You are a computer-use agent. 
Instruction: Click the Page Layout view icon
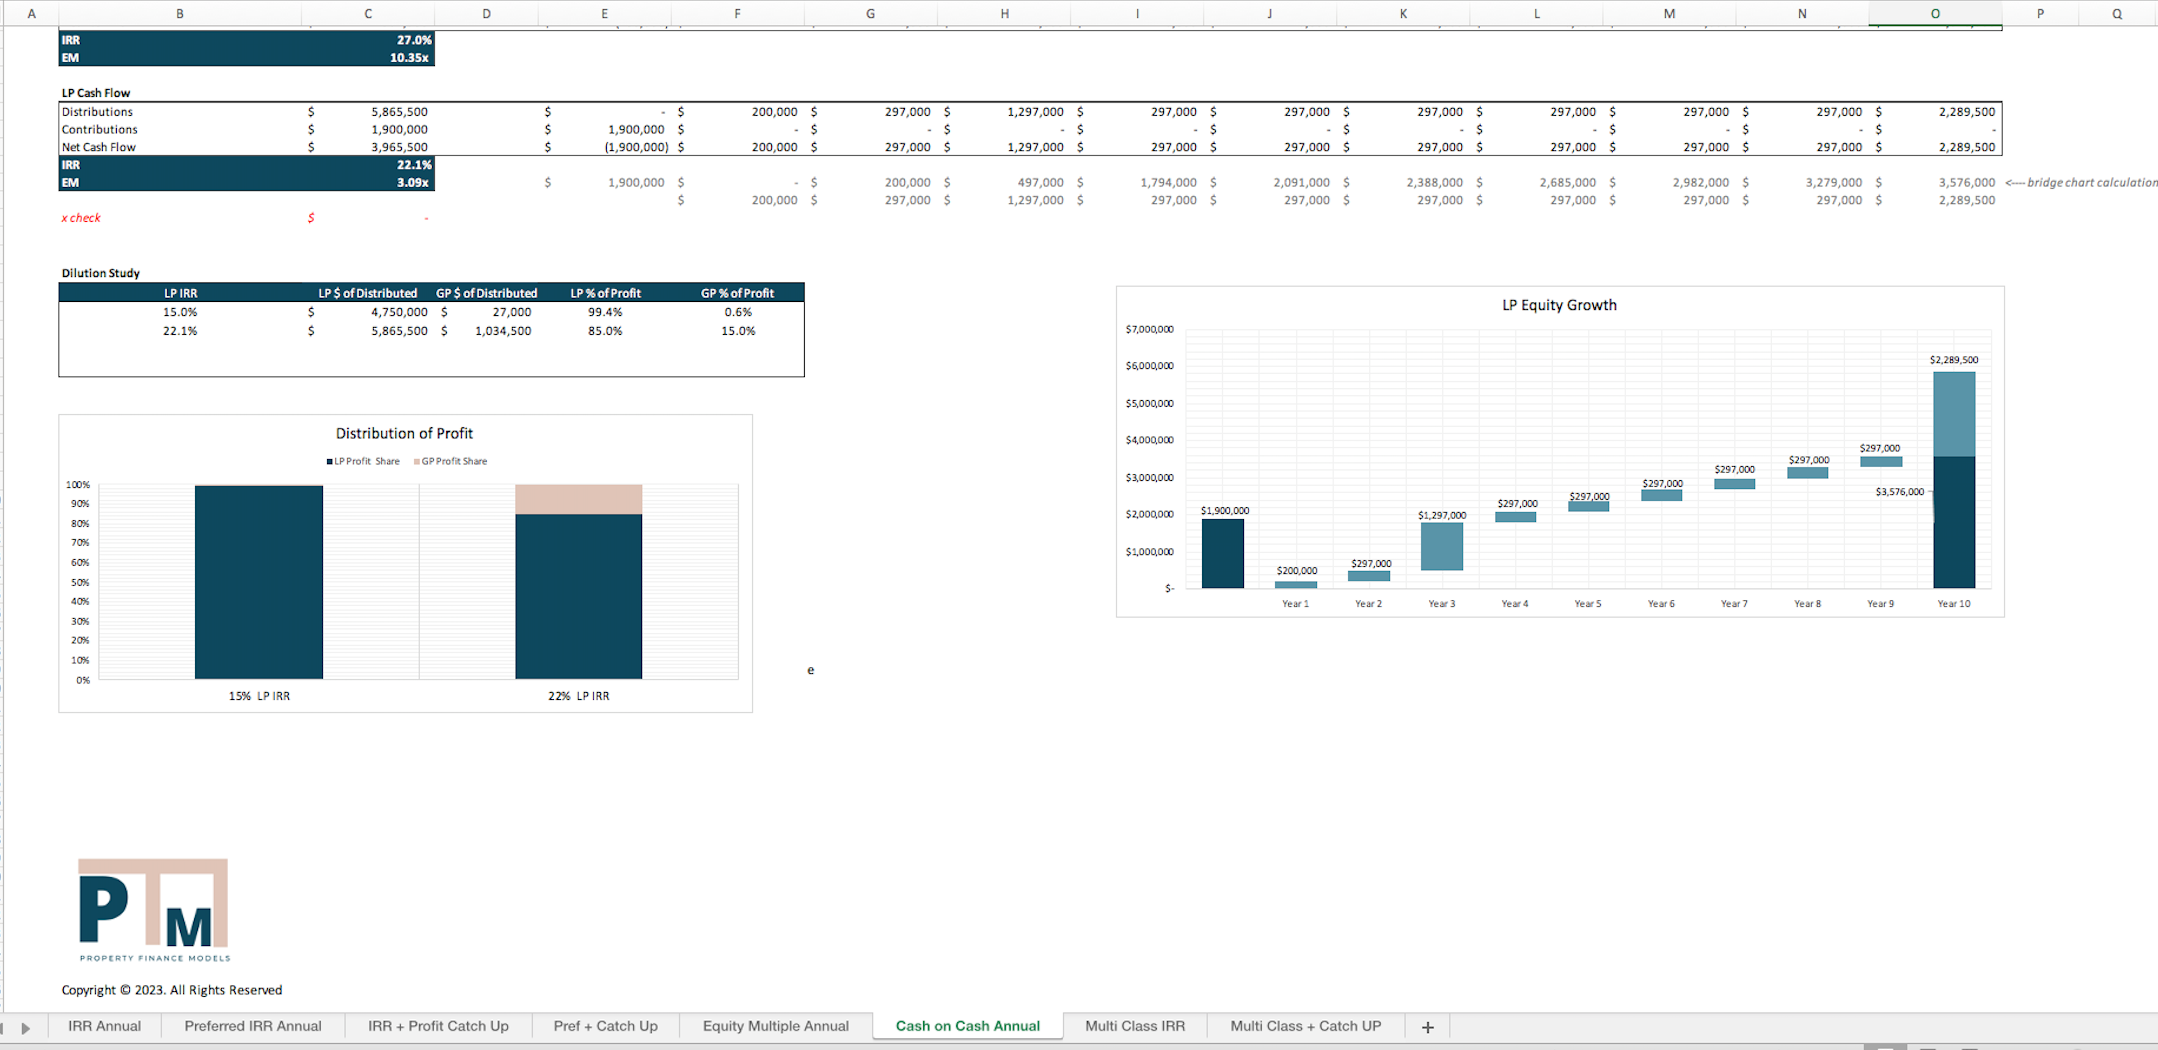point(1926,1046)
